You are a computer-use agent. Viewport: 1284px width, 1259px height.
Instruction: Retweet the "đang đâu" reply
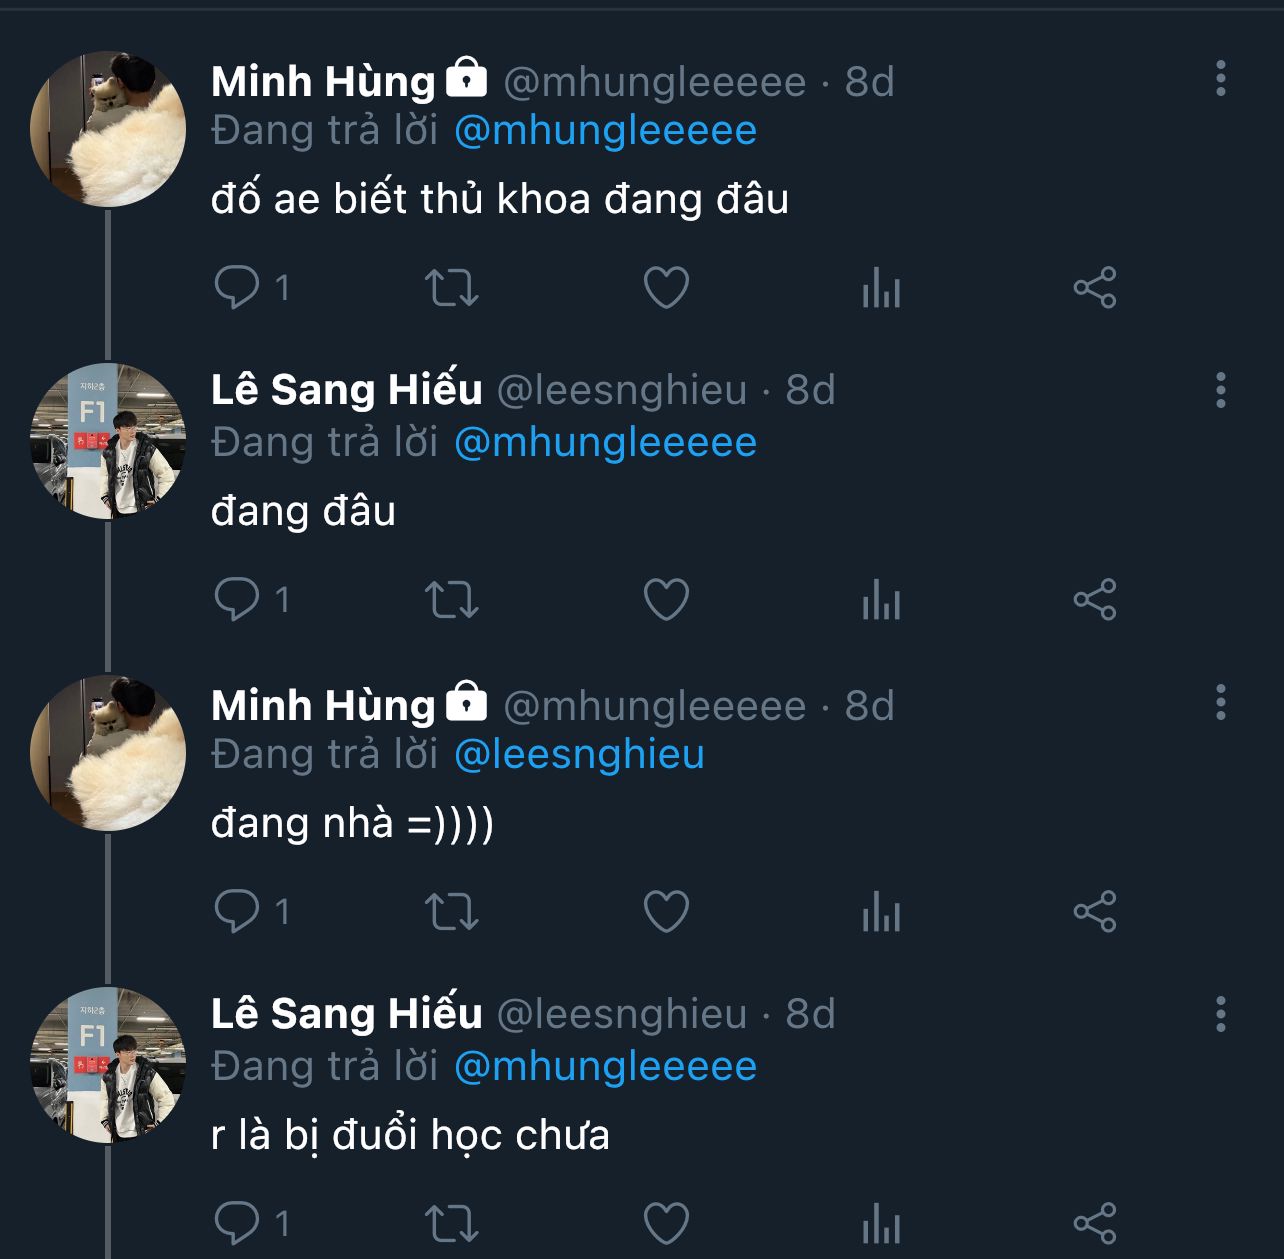pos(452,600)
